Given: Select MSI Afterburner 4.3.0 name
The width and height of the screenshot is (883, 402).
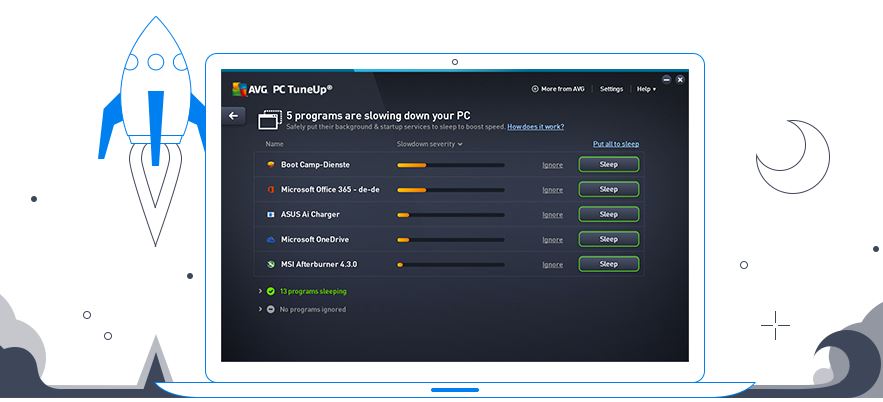Looking at the screenshot, I should click(319, 264).
